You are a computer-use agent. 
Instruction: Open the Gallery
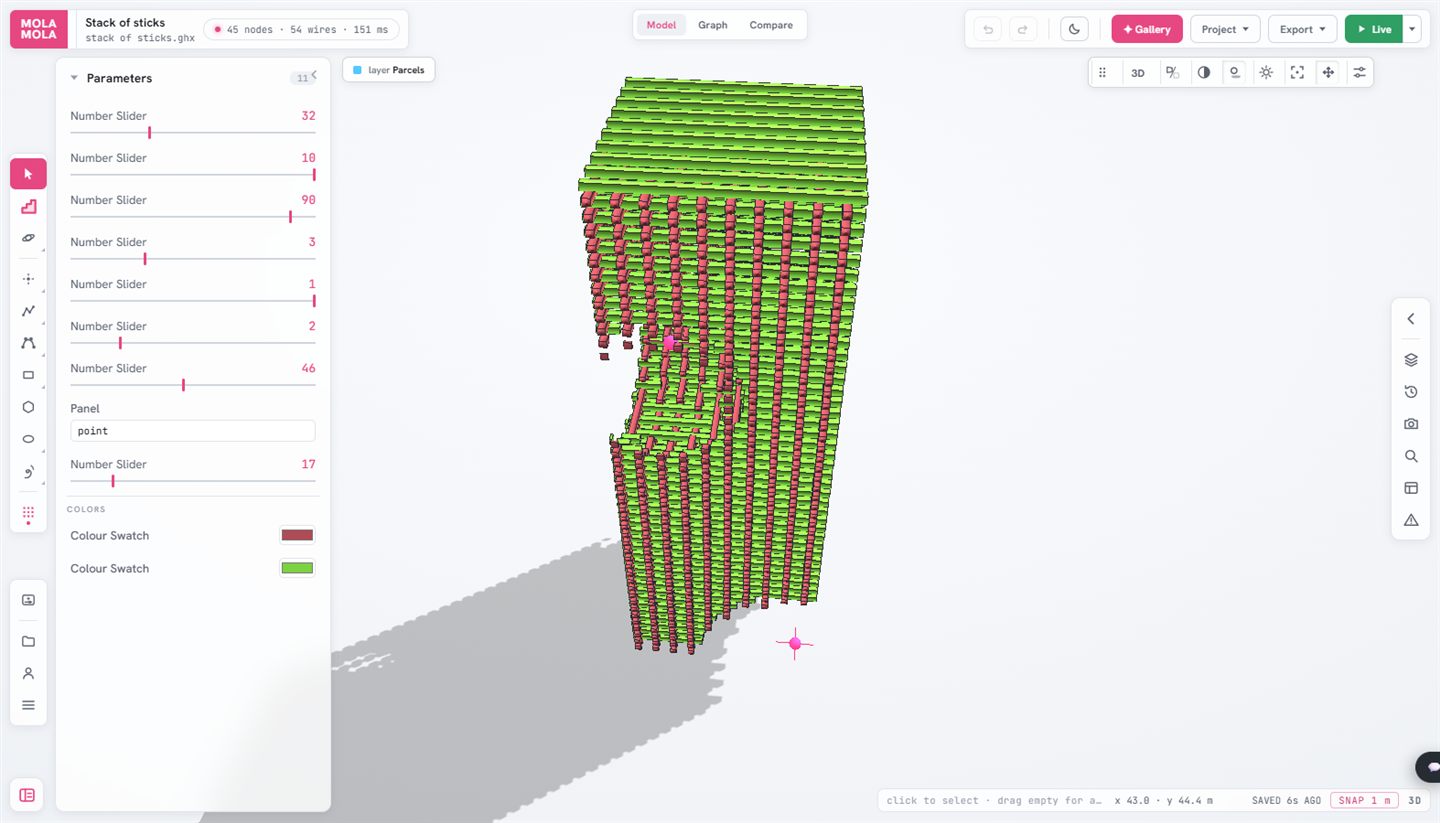pos(1147,29)
